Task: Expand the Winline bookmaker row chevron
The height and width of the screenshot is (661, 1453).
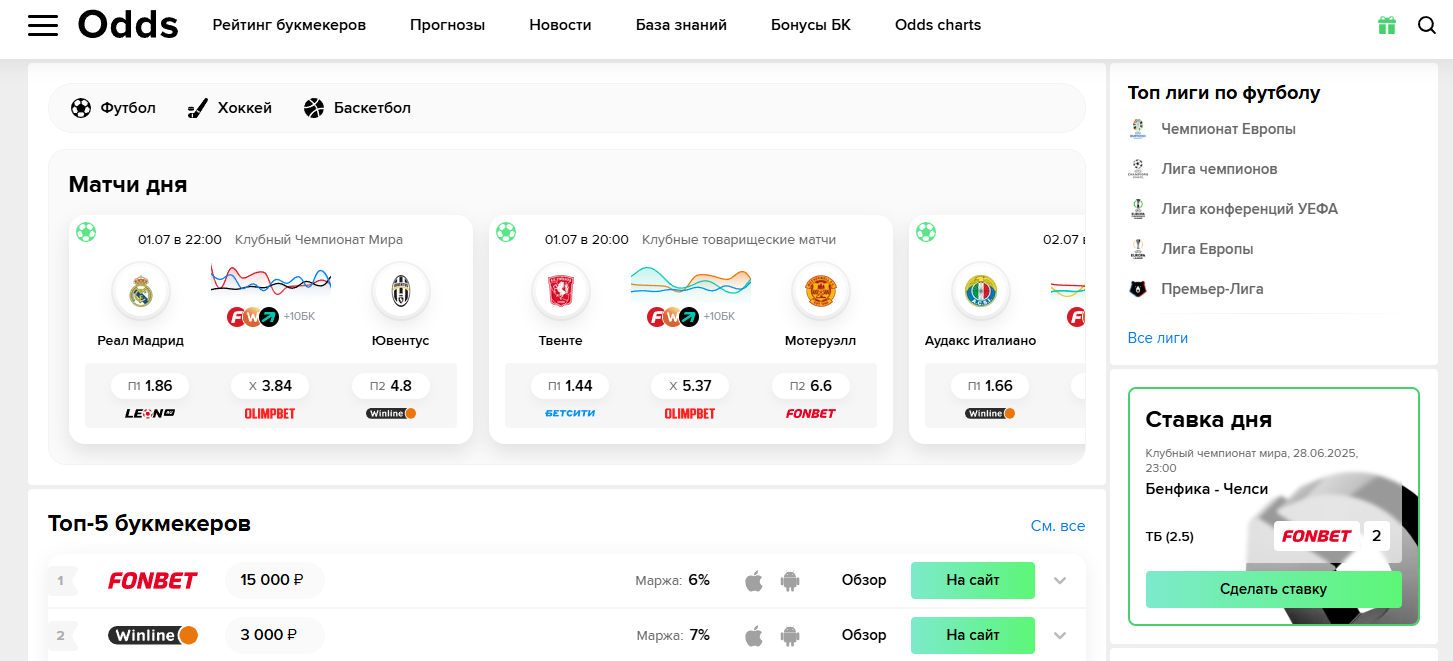Action: click(x=1060, y=635)
